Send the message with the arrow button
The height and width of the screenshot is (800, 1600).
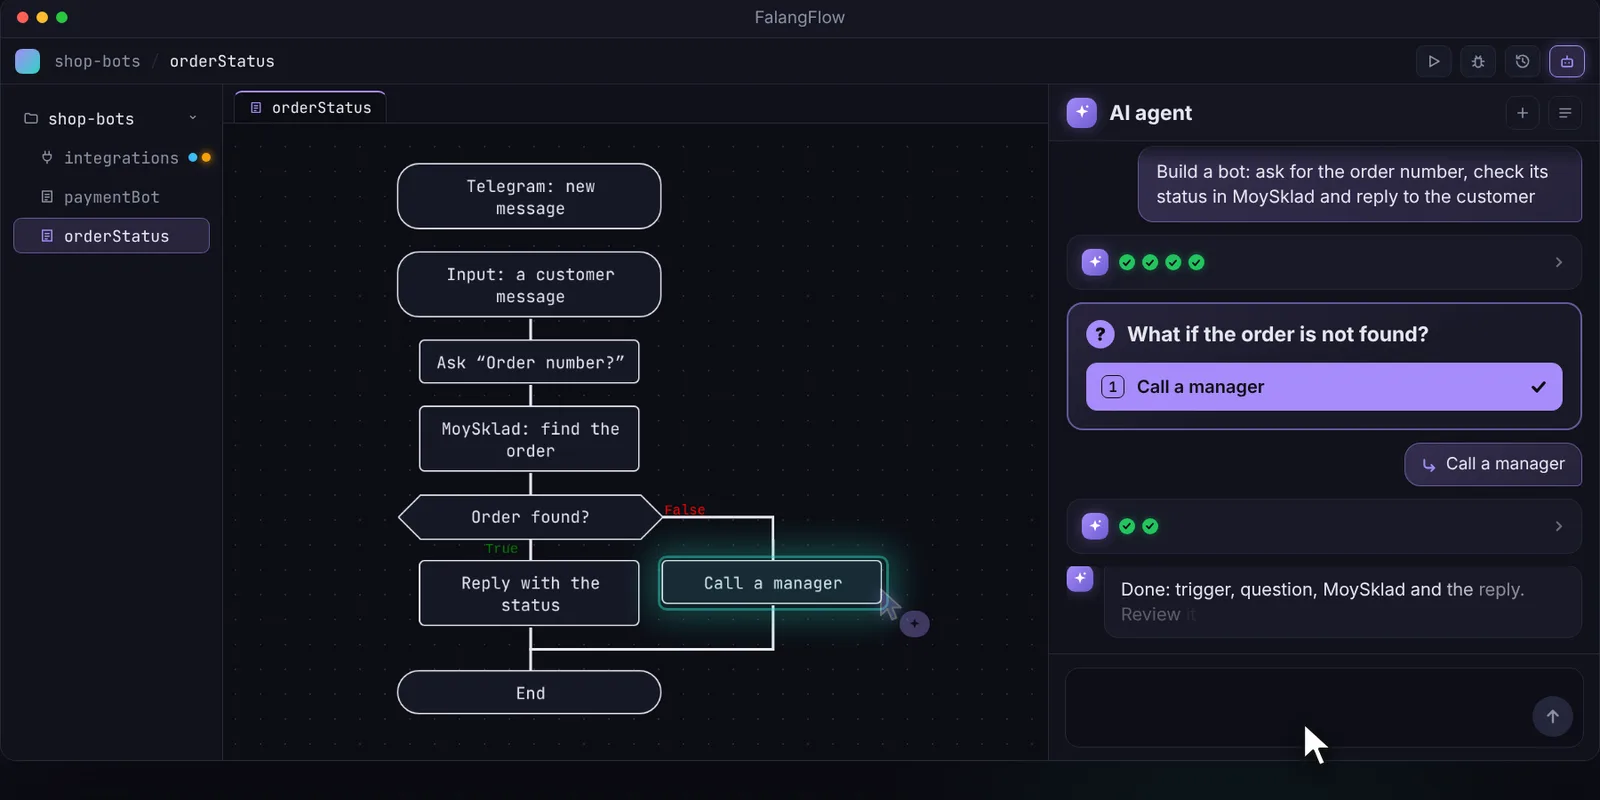click(x=1552, y=716)
